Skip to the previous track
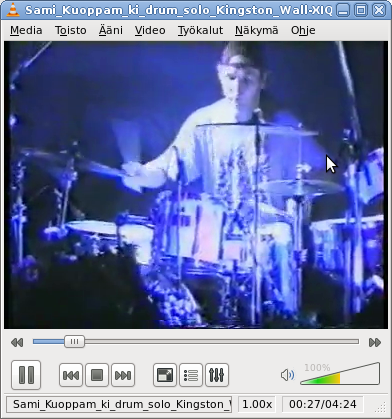Viewport: 392px width, 419px height. (x=71, y=375)
